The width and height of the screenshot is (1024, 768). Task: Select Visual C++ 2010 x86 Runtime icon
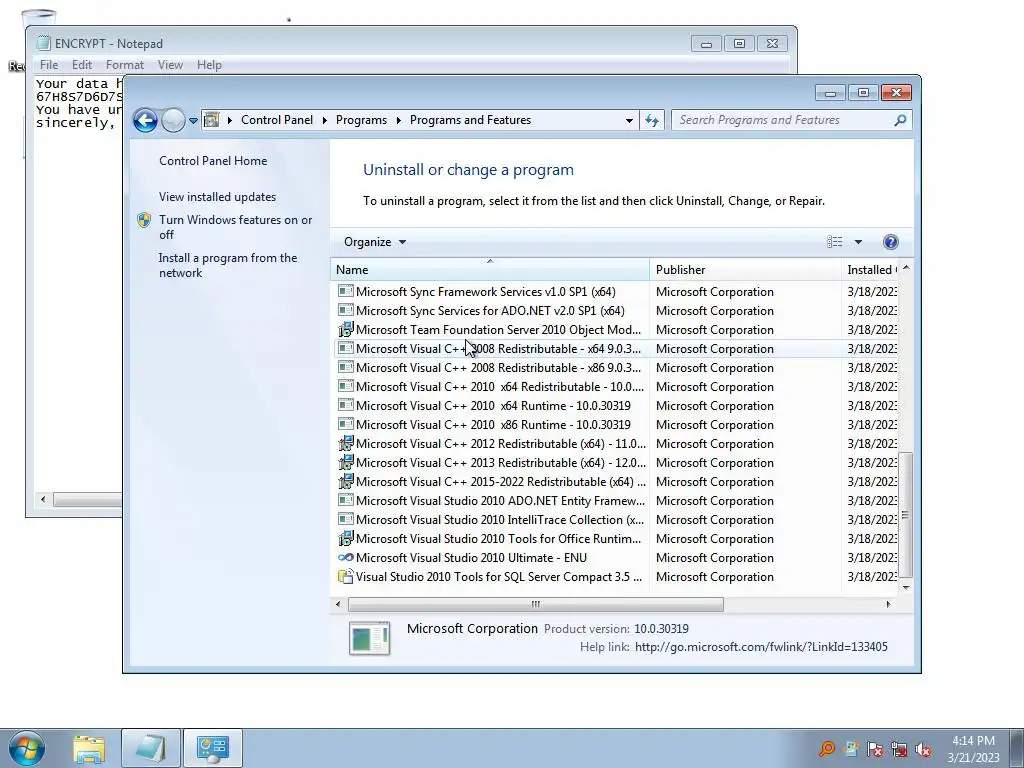345,424
